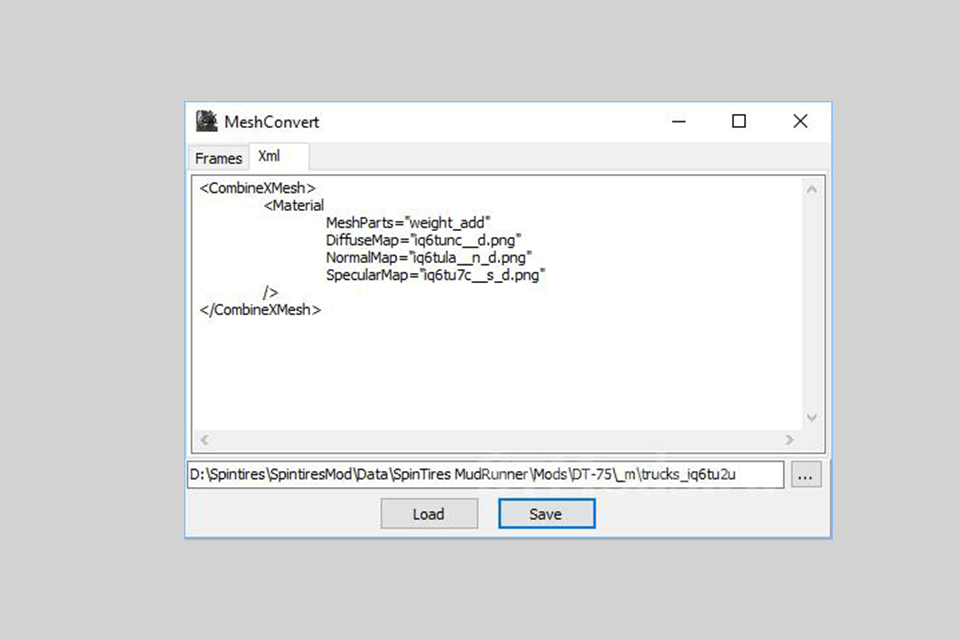Image resolution: width=960 pixels, height=640 pixels.
Task: Maximize the MeshConvert window
Action: (739, 121)
